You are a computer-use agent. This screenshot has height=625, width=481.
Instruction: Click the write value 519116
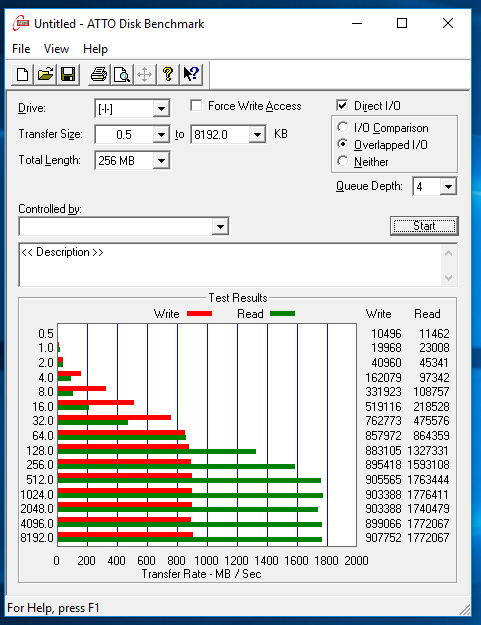pos(383,407)
